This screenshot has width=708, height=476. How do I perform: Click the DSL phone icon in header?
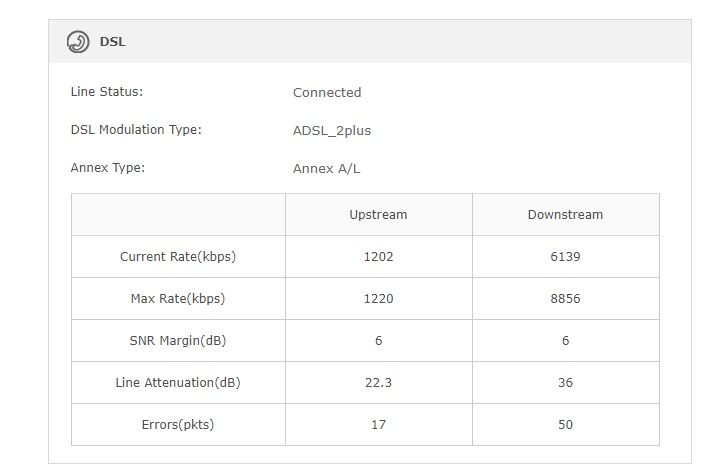pos(78,42)
